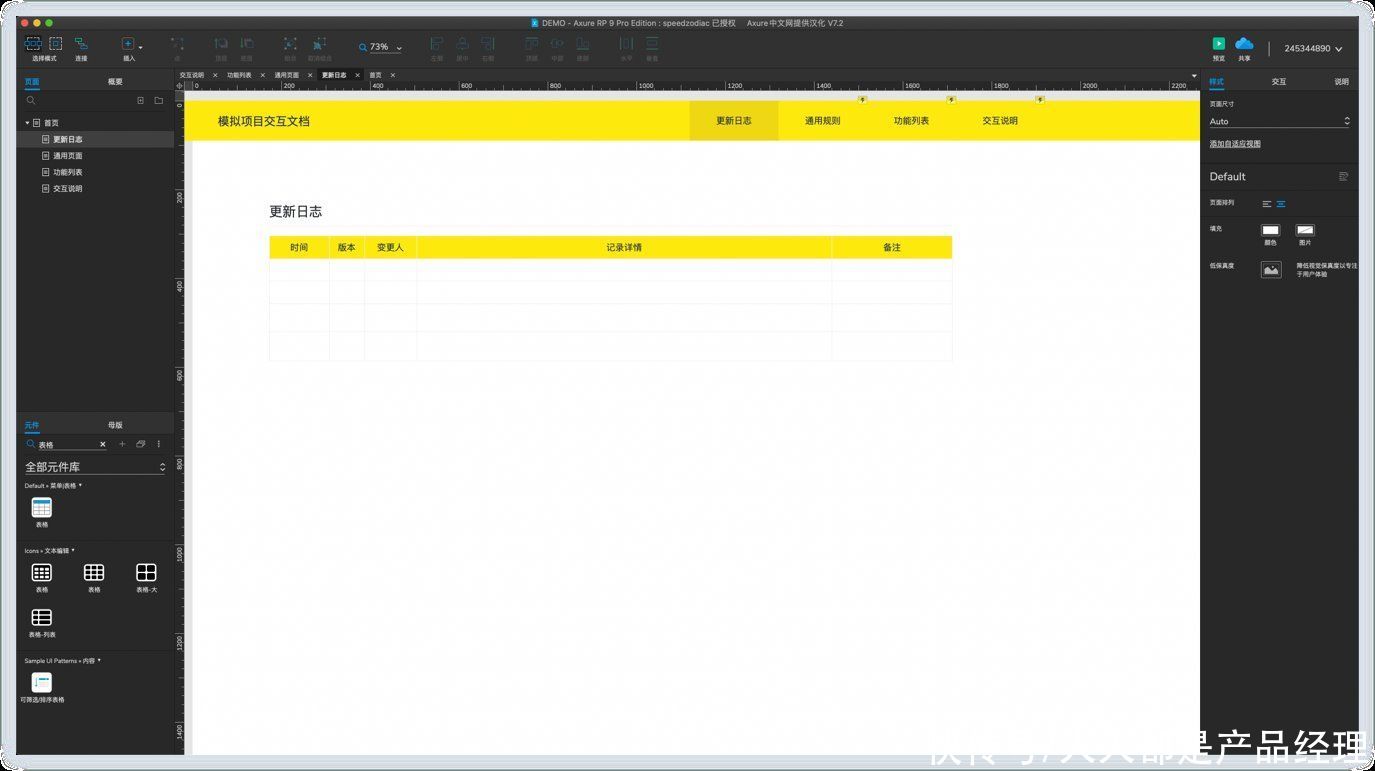Select the 首页 page in tree
This screenshot has height=771, width=1375.
pos(51,123)
